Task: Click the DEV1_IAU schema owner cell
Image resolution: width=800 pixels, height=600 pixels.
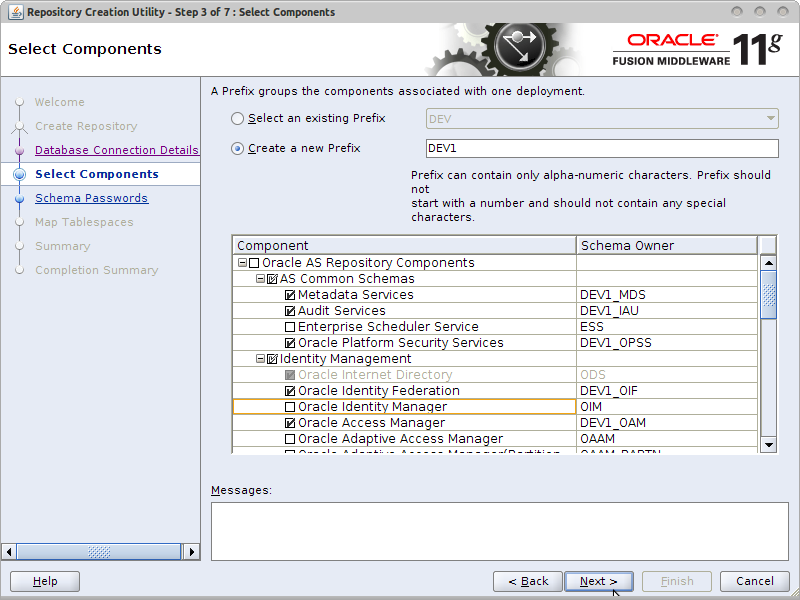Action: pyautogui.click(x=667, y=311)
